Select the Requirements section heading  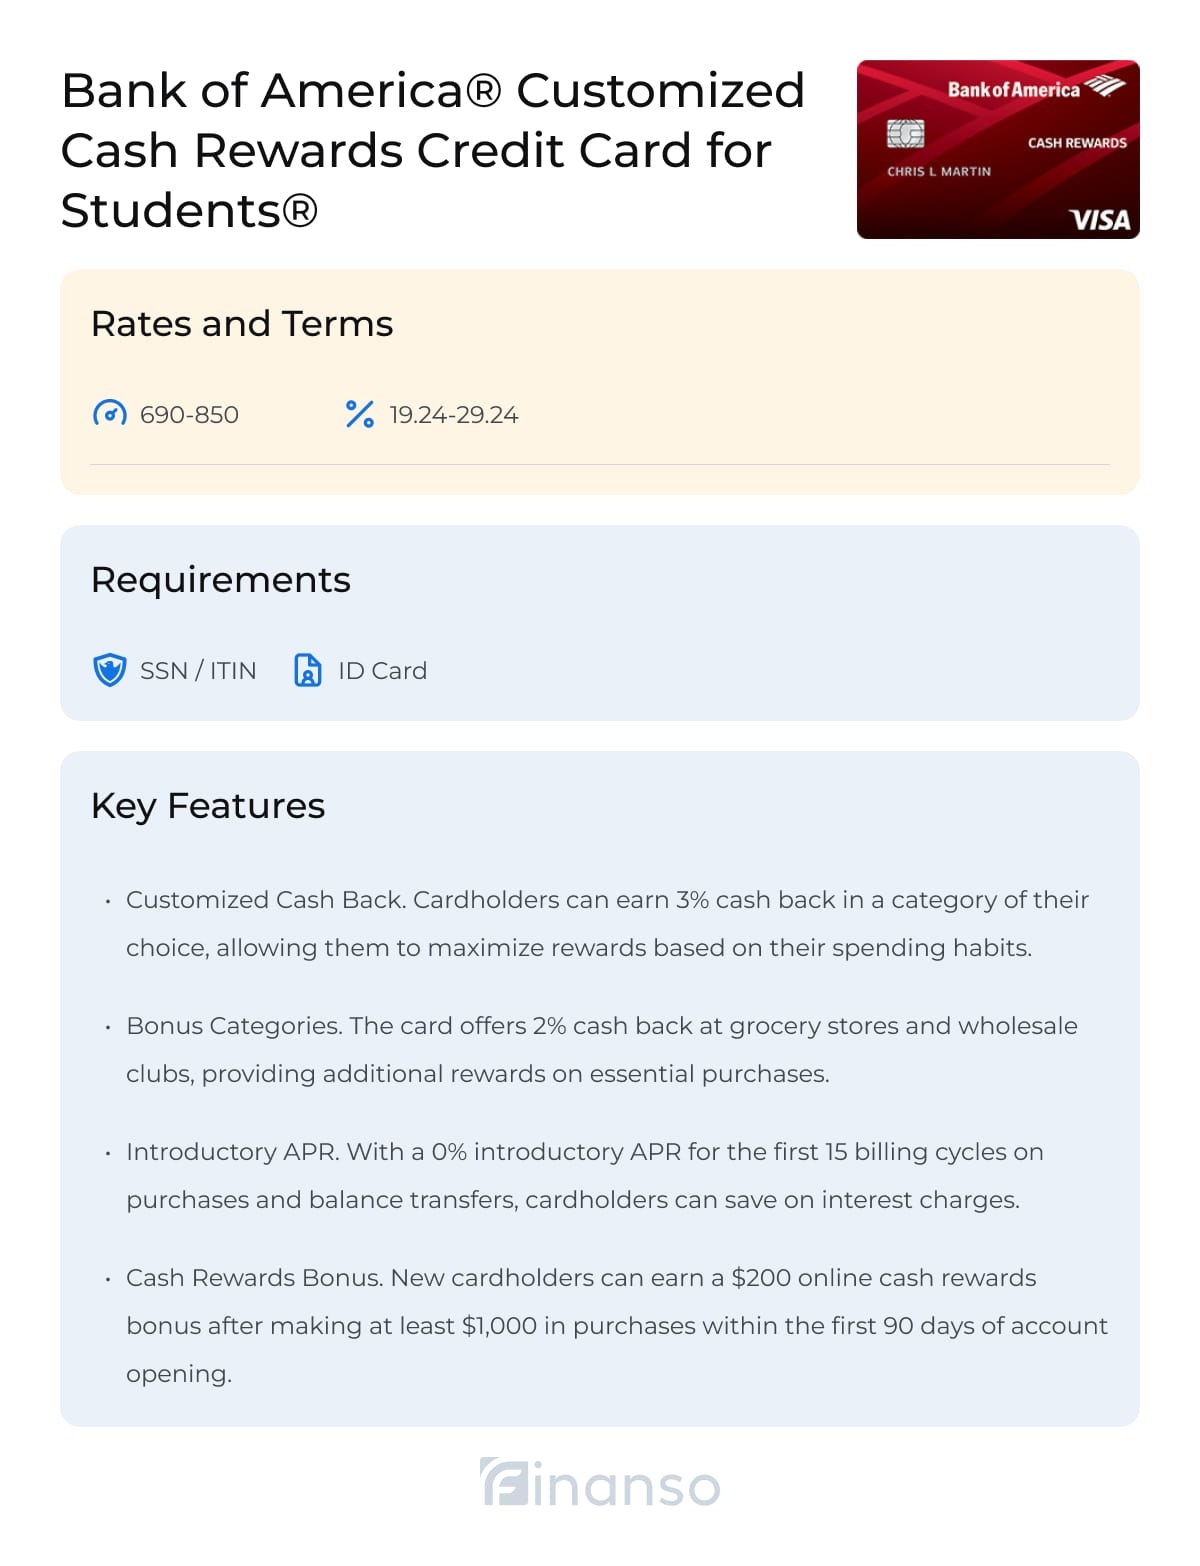pyautogui.click(x=221, y=580)
